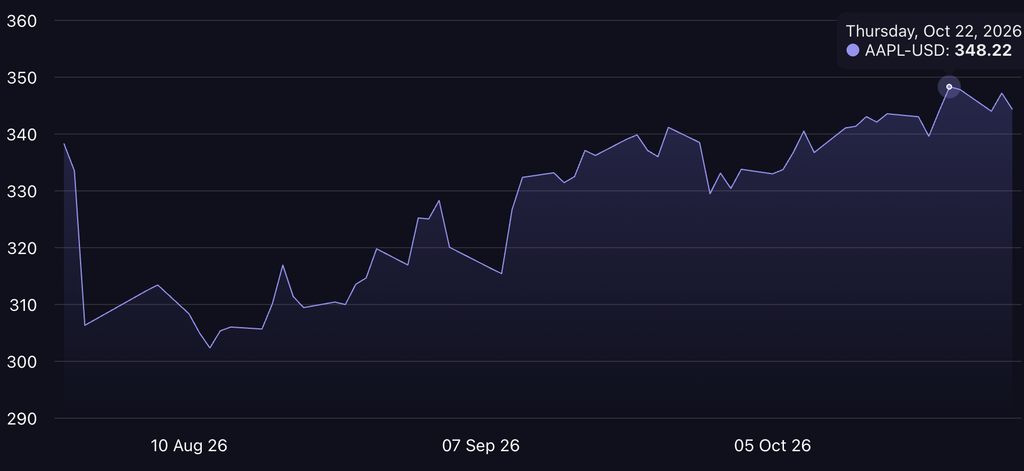Click the 360 y-axis value
The width and height of the screenshot is (1024, 471).
pos(21,21)
